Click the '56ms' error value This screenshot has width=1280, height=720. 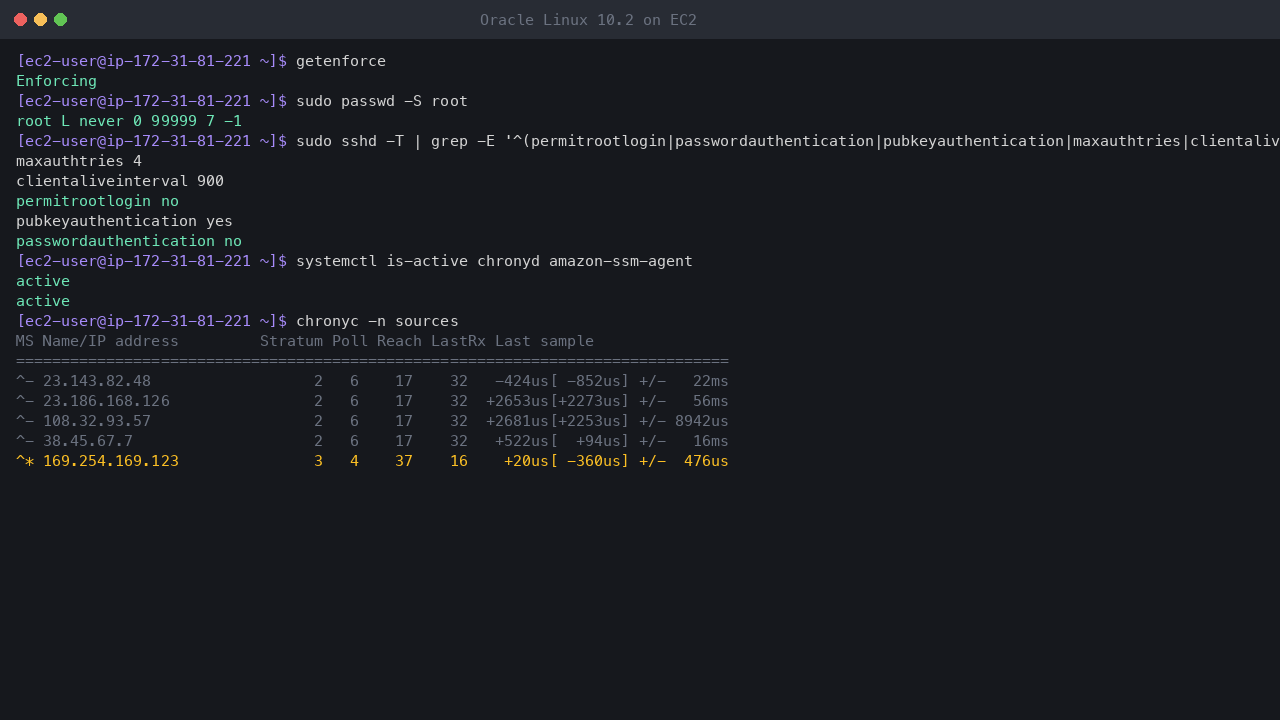click(x=711, y=401)
